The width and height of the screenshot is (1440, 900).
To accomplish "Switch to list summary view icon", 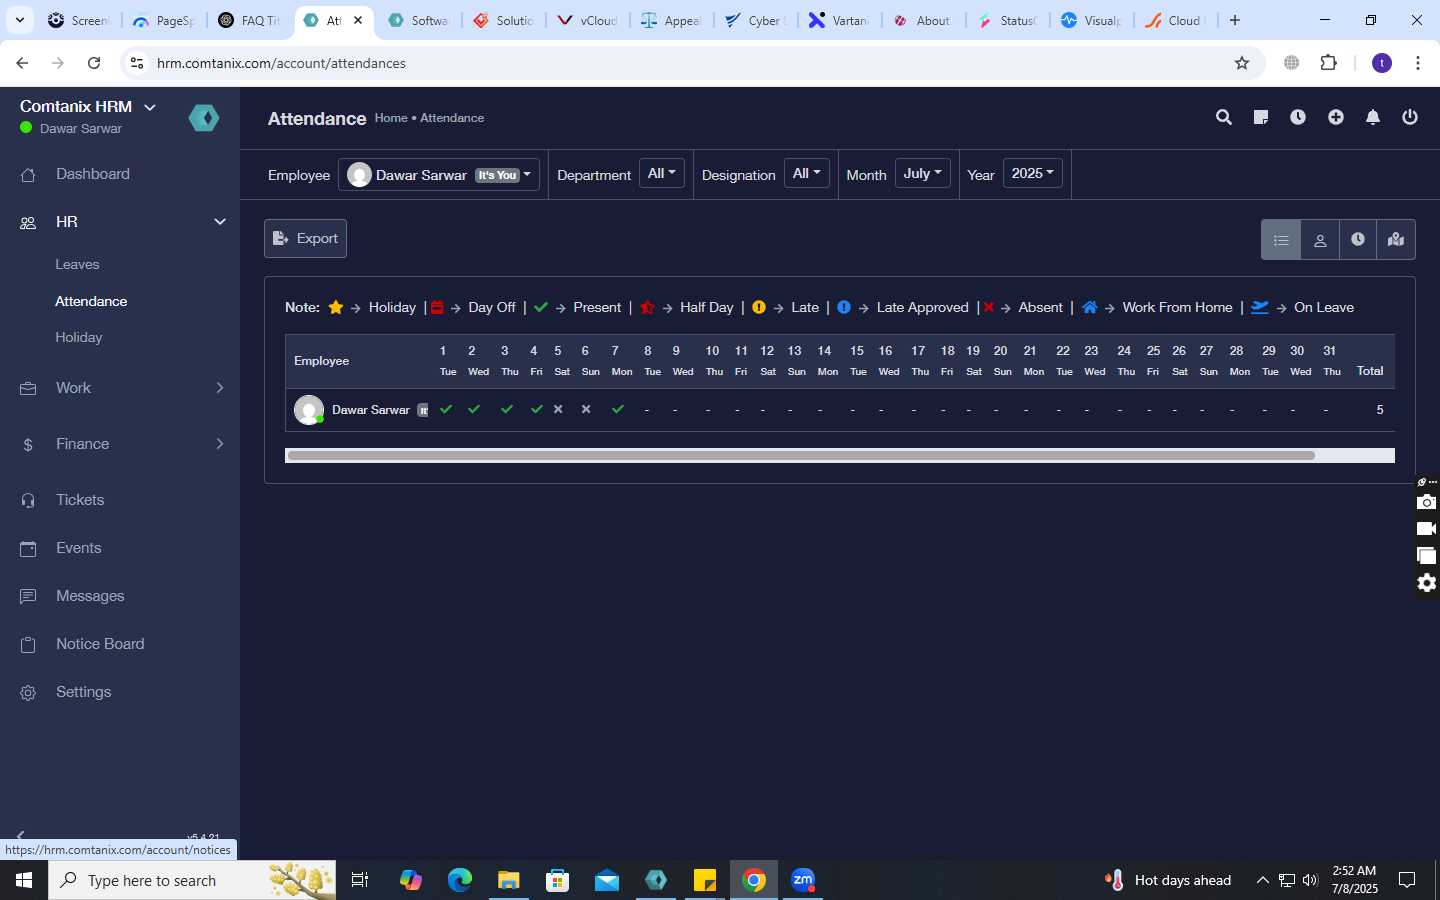I will click(1281, 240).
